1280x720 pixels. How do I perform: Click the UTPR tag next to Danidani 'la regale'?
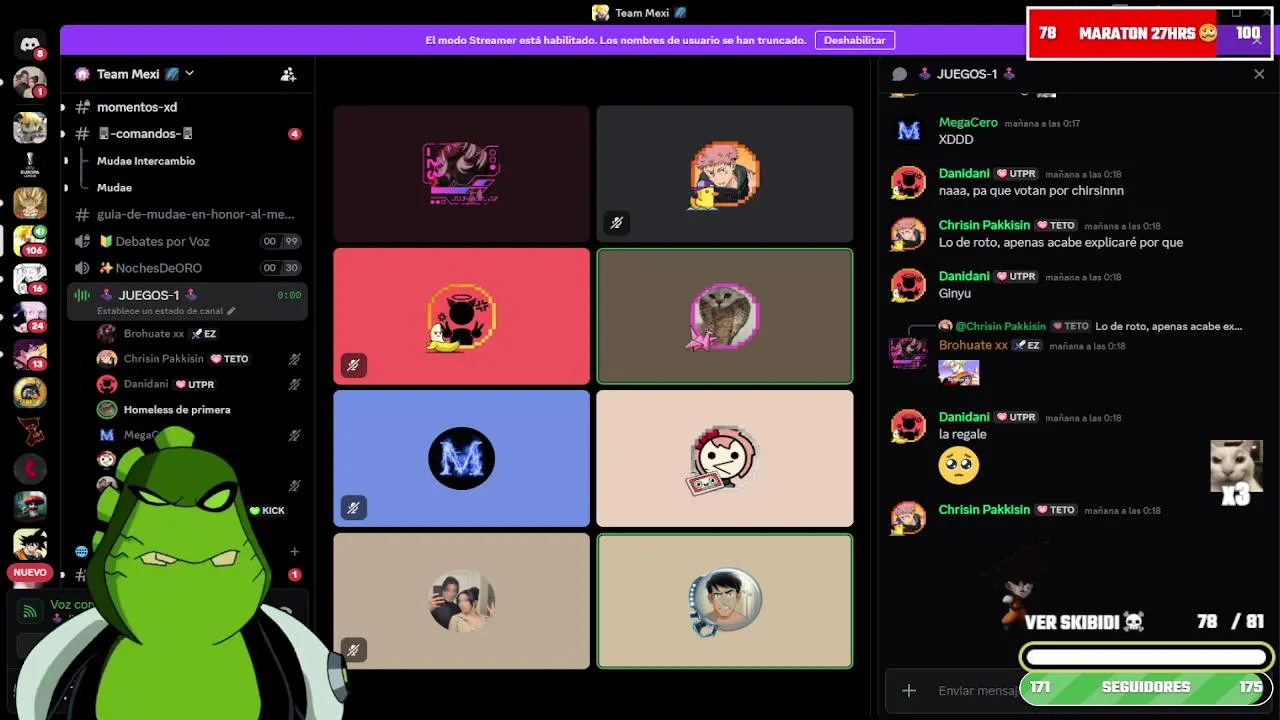tap(1016, 417)
